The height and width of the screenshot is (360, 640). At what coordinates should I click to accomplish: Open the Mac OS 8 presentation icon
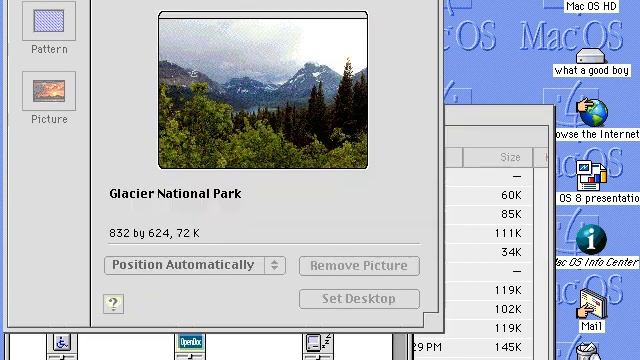coord(591,176)
